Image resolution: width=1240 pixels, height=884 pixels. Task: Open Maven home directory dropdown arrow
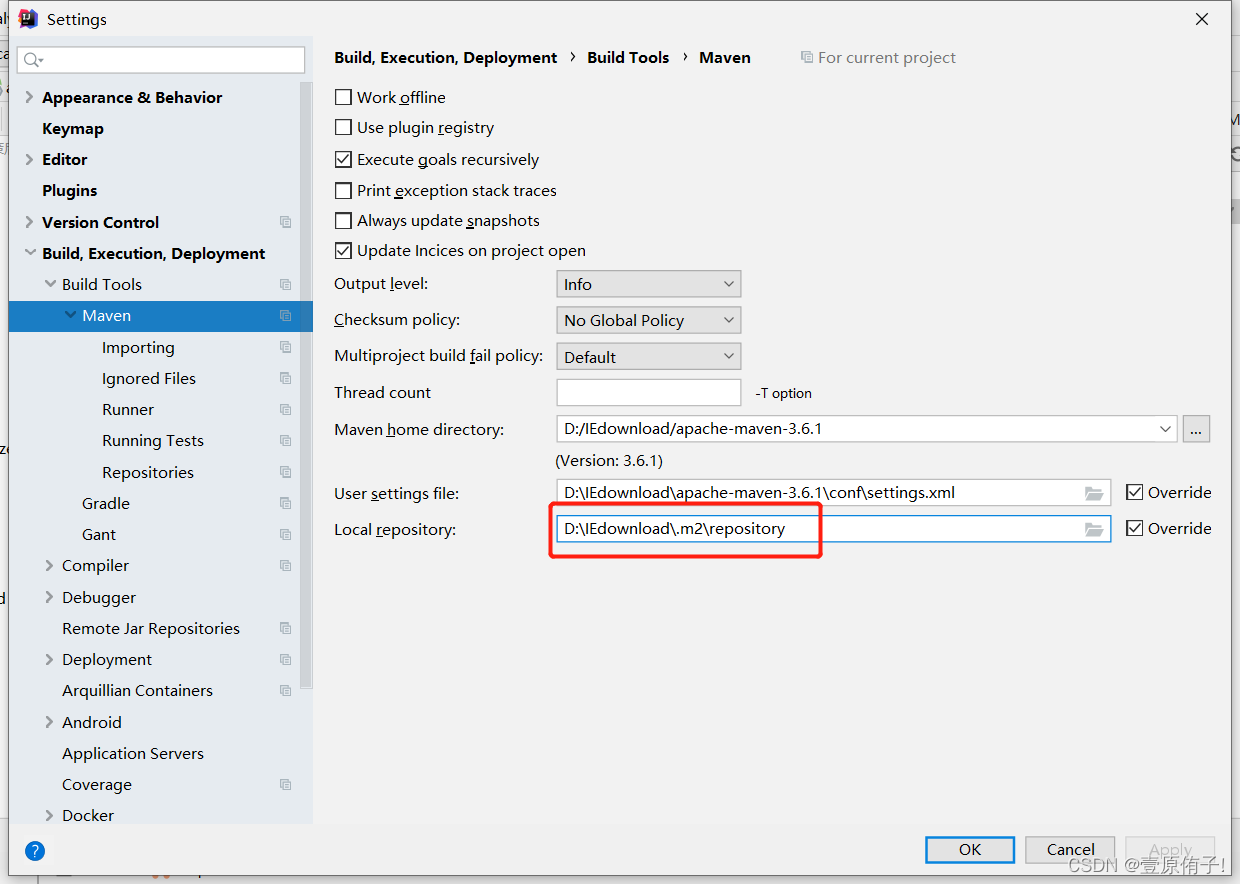(1165, 429)
